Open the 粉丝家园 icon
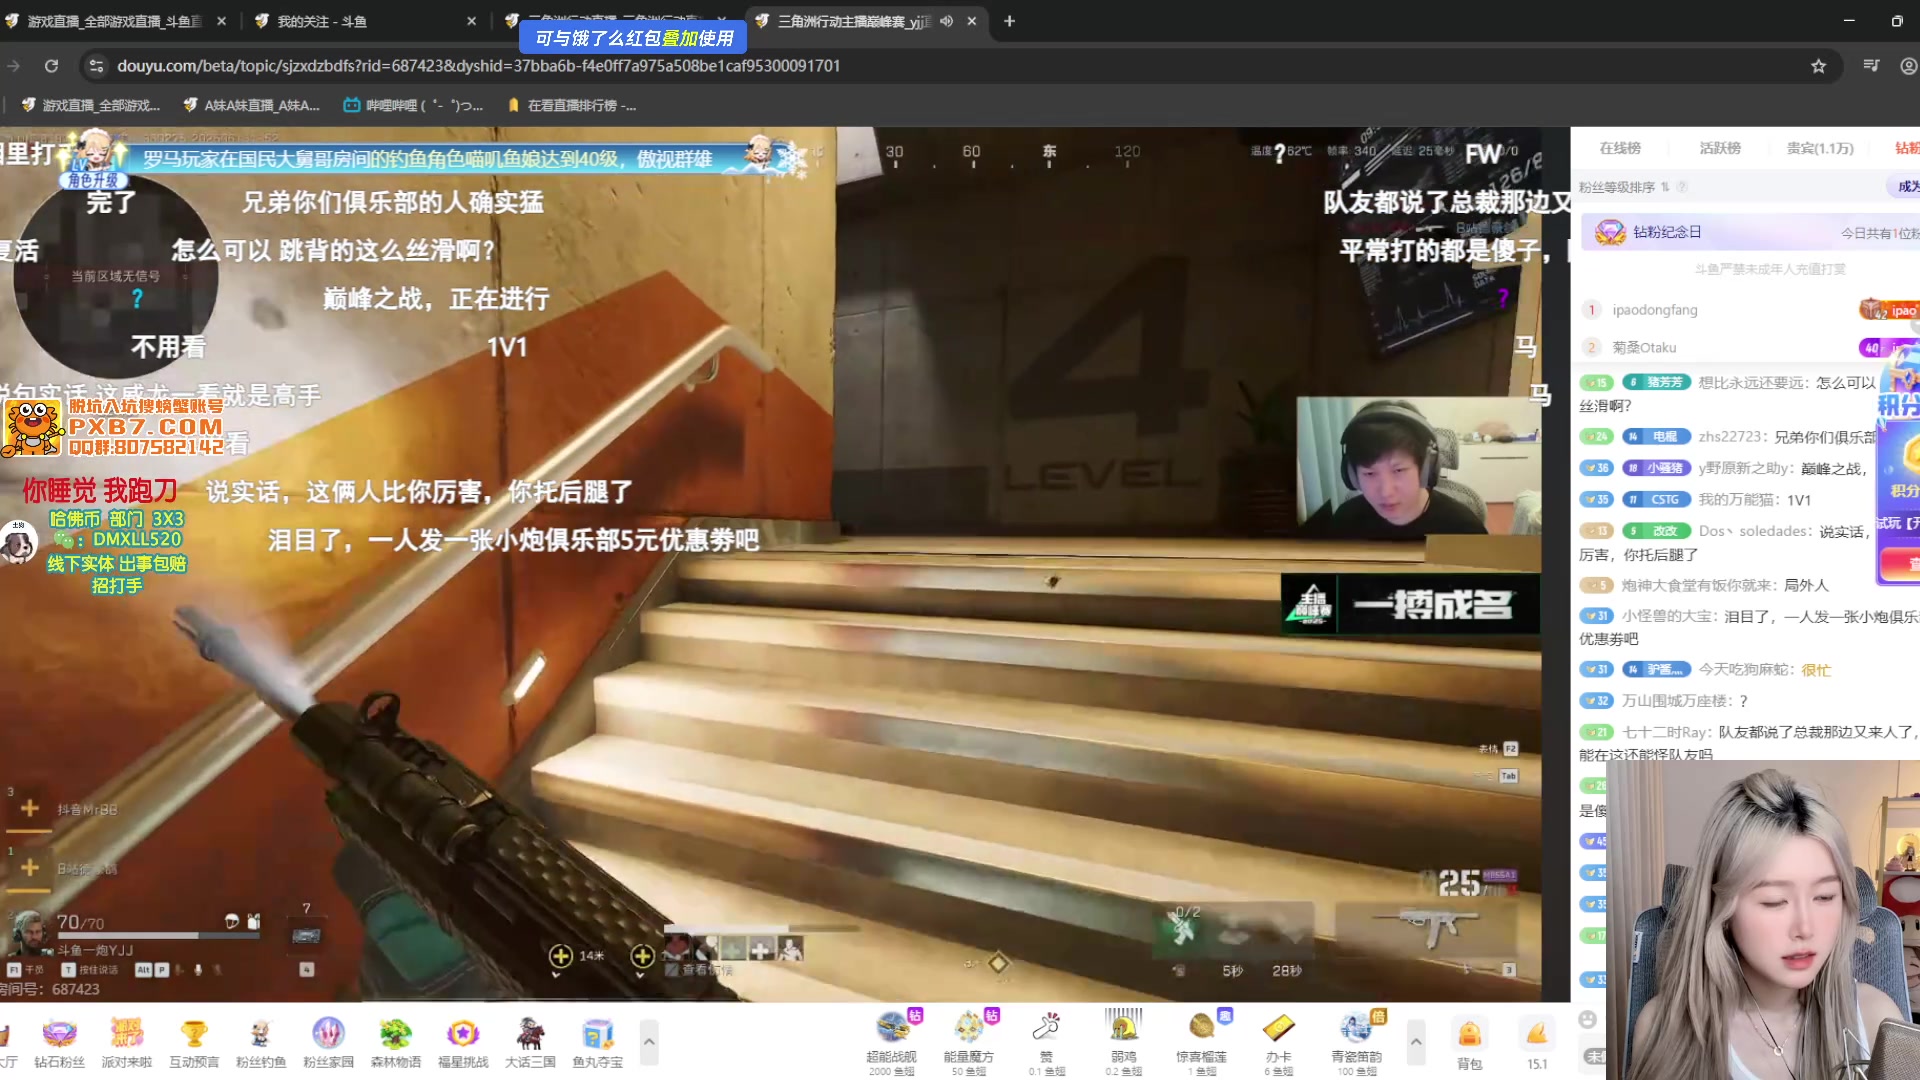The height and width of the screenshot is (1080, 1920). 328,1041
